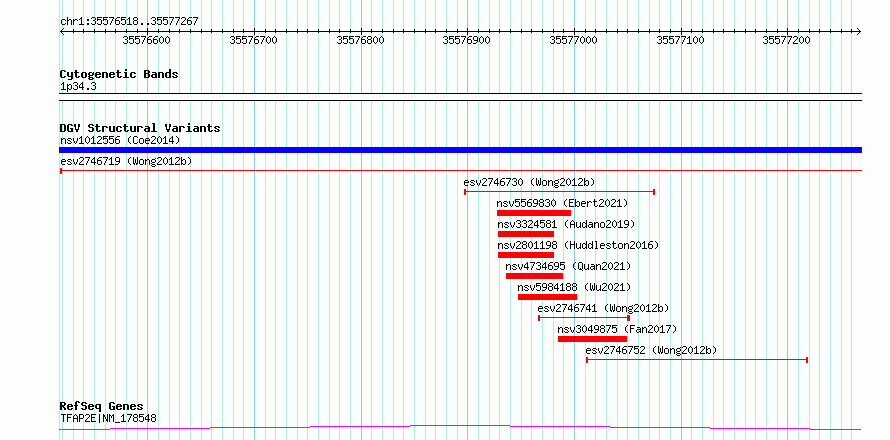
Task: Click the Cytogenetic Bands track title
Action: point(119,74)
